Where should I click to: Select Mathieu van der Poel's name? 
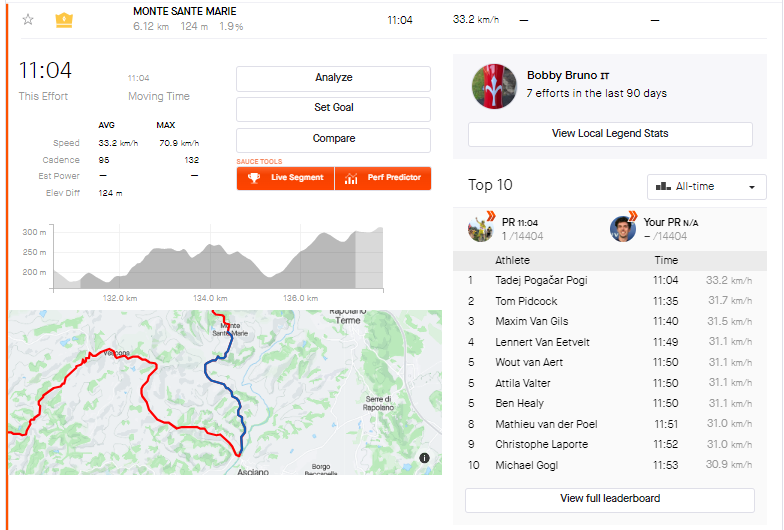(550, 424)
